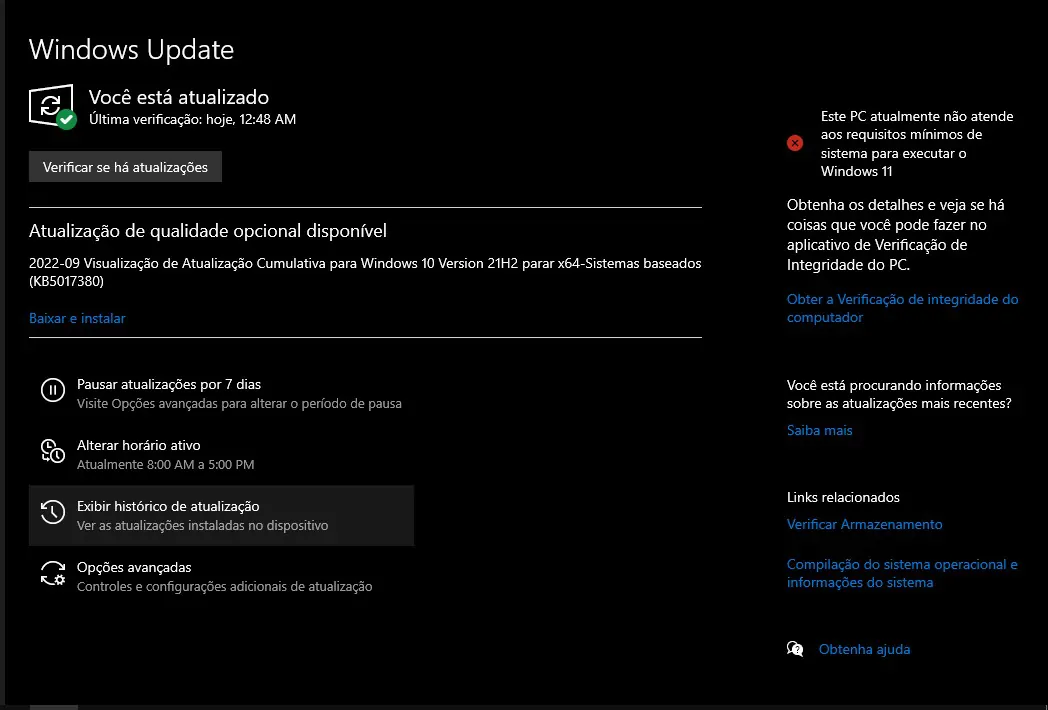Image resolution: width=1048 pixels, height=710 pixels.
Task: Click Atualização de qualidade opcional disponível heading
Action: tap(208, 231)
